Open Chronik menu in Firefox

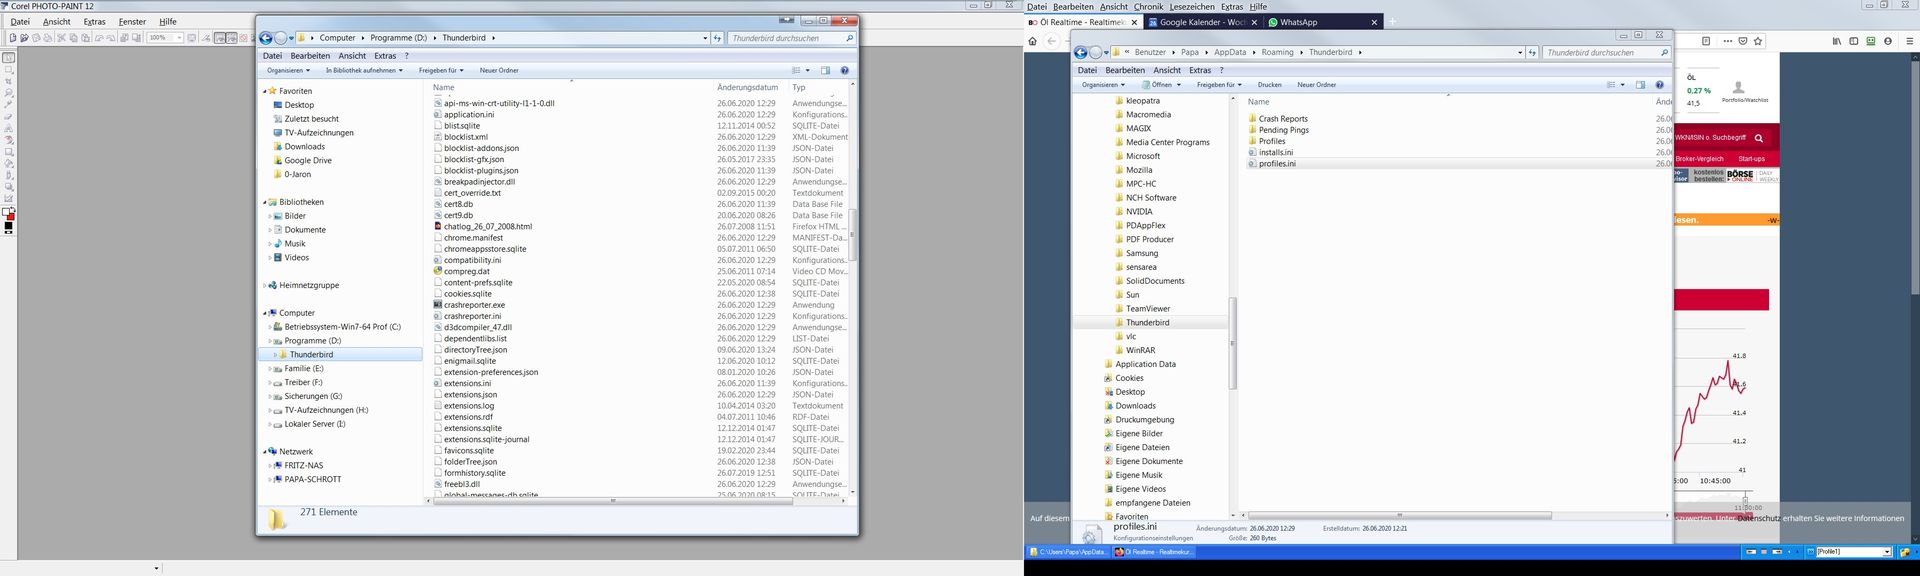click(x=1148, y=6)
